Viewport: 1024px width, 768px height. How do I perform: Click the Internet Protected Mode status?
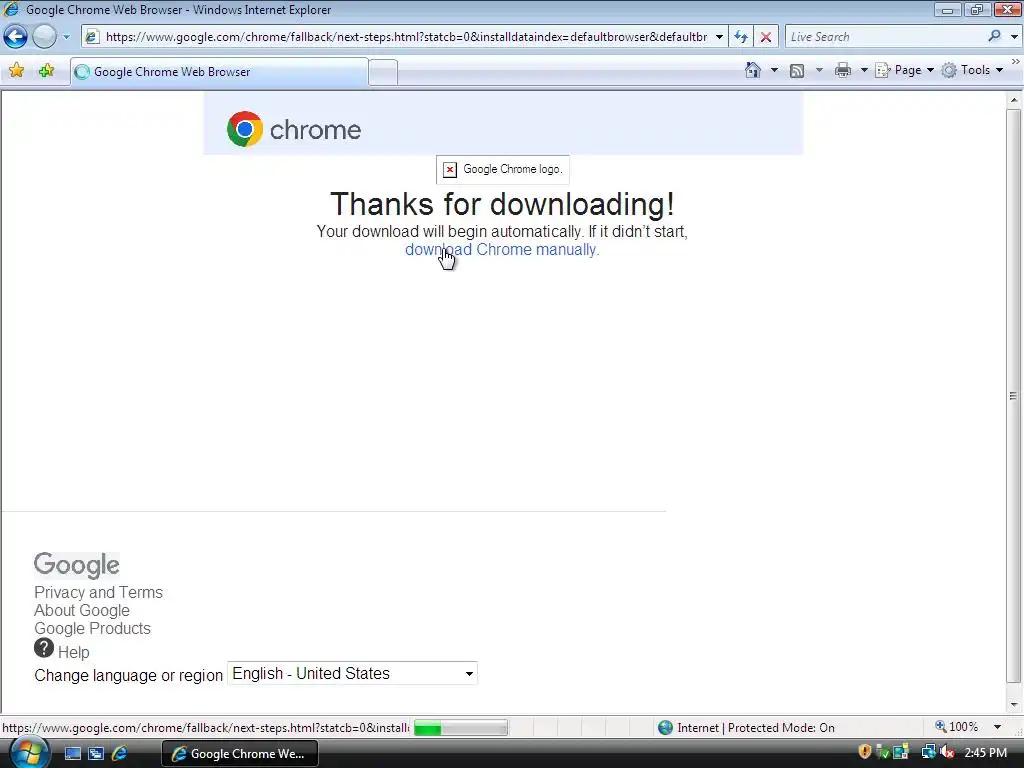click(746, 728)
